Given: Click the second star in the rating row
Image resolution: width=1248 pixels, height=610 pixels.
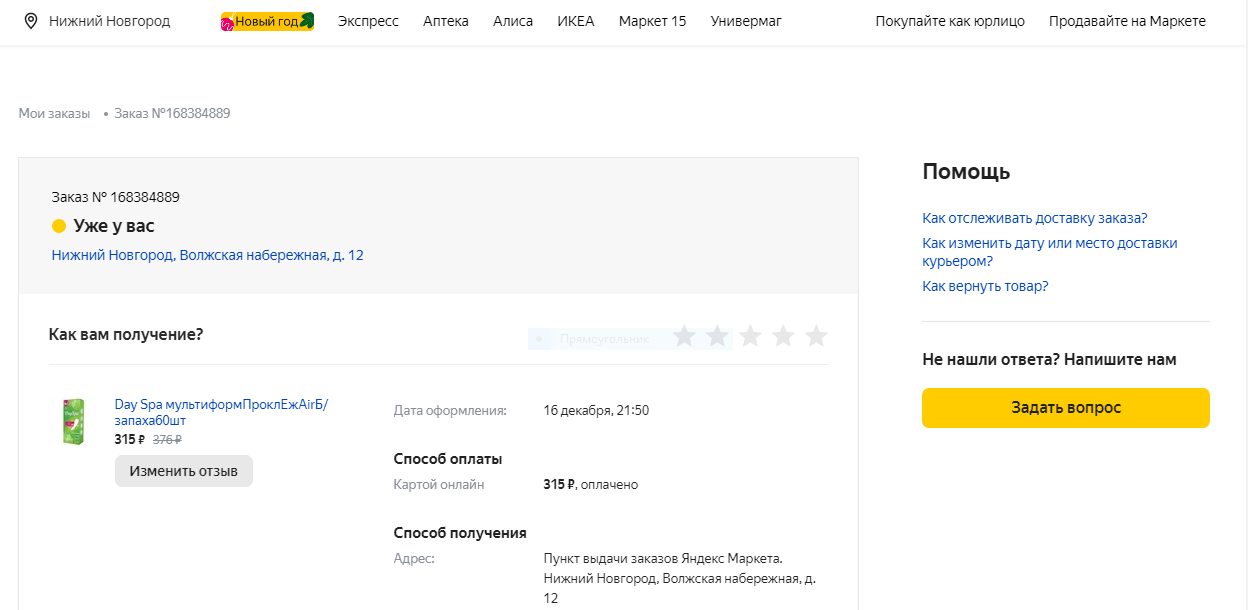Looking at the screenshot, I should [x=717, y=337].
